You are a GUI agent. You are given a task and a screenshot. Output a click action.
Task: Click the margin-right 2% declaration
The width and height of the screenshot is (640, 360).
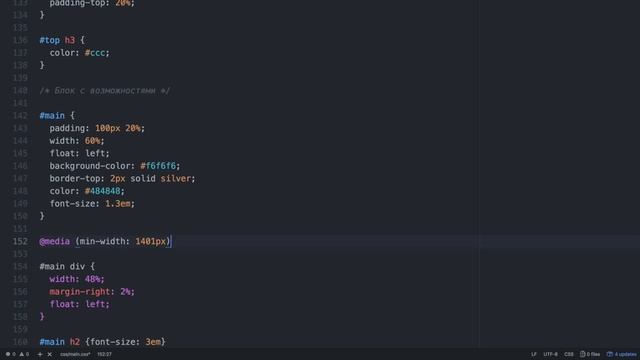(92, 291)
